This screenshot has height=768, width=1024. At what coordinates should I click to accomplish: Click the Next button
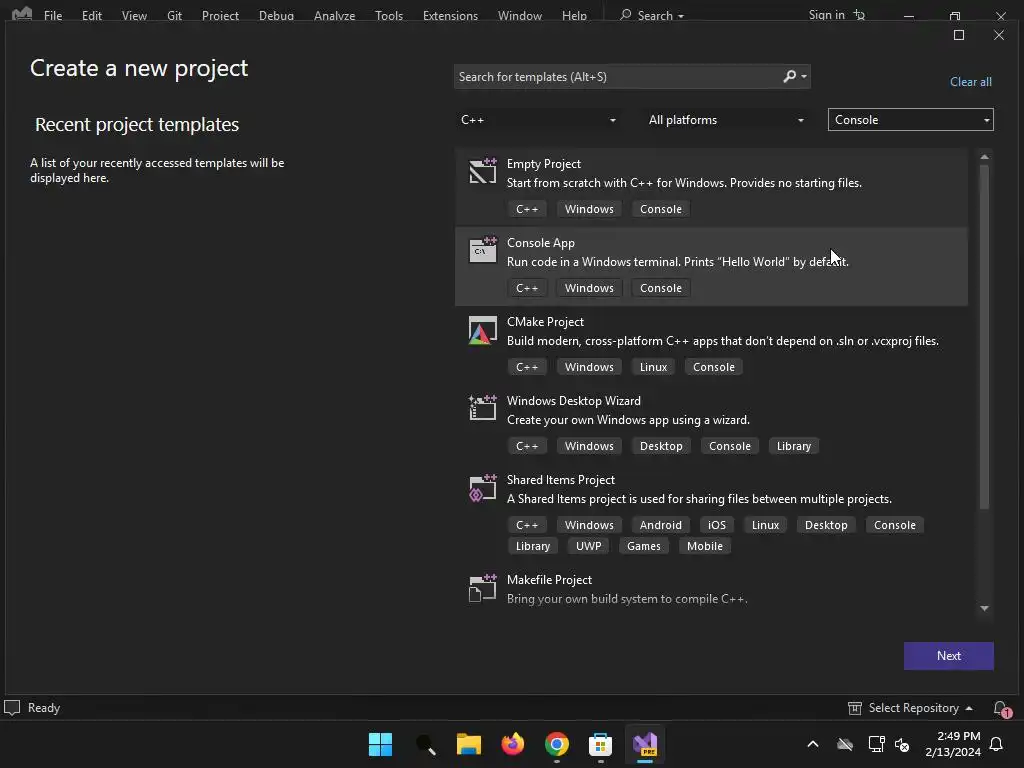click(x=948, y=656)
